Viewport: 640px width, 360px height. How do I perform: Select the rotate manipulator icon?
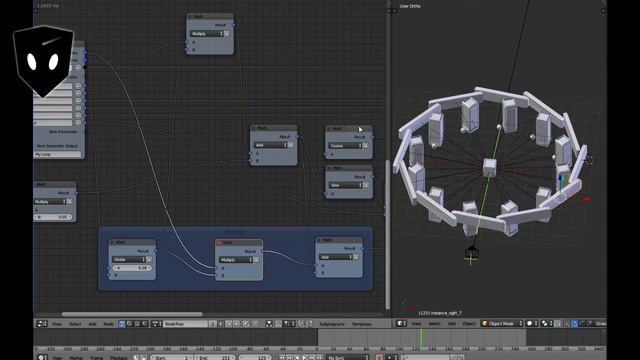(582, 323)
